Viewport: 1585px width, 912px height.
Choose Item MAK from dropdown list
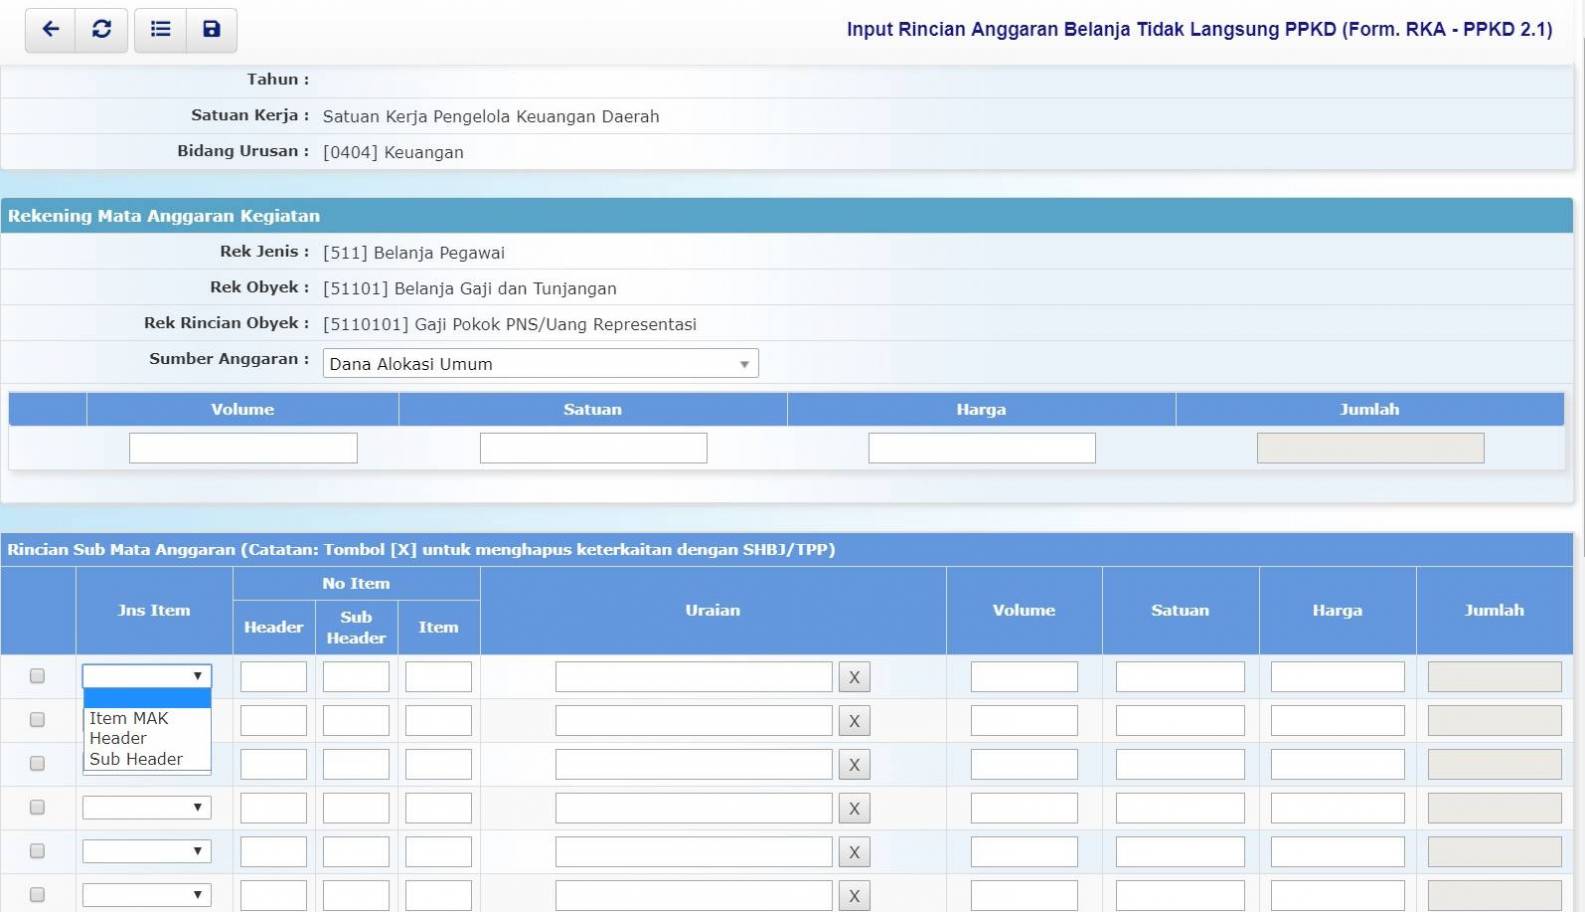[x=147, y=718]
